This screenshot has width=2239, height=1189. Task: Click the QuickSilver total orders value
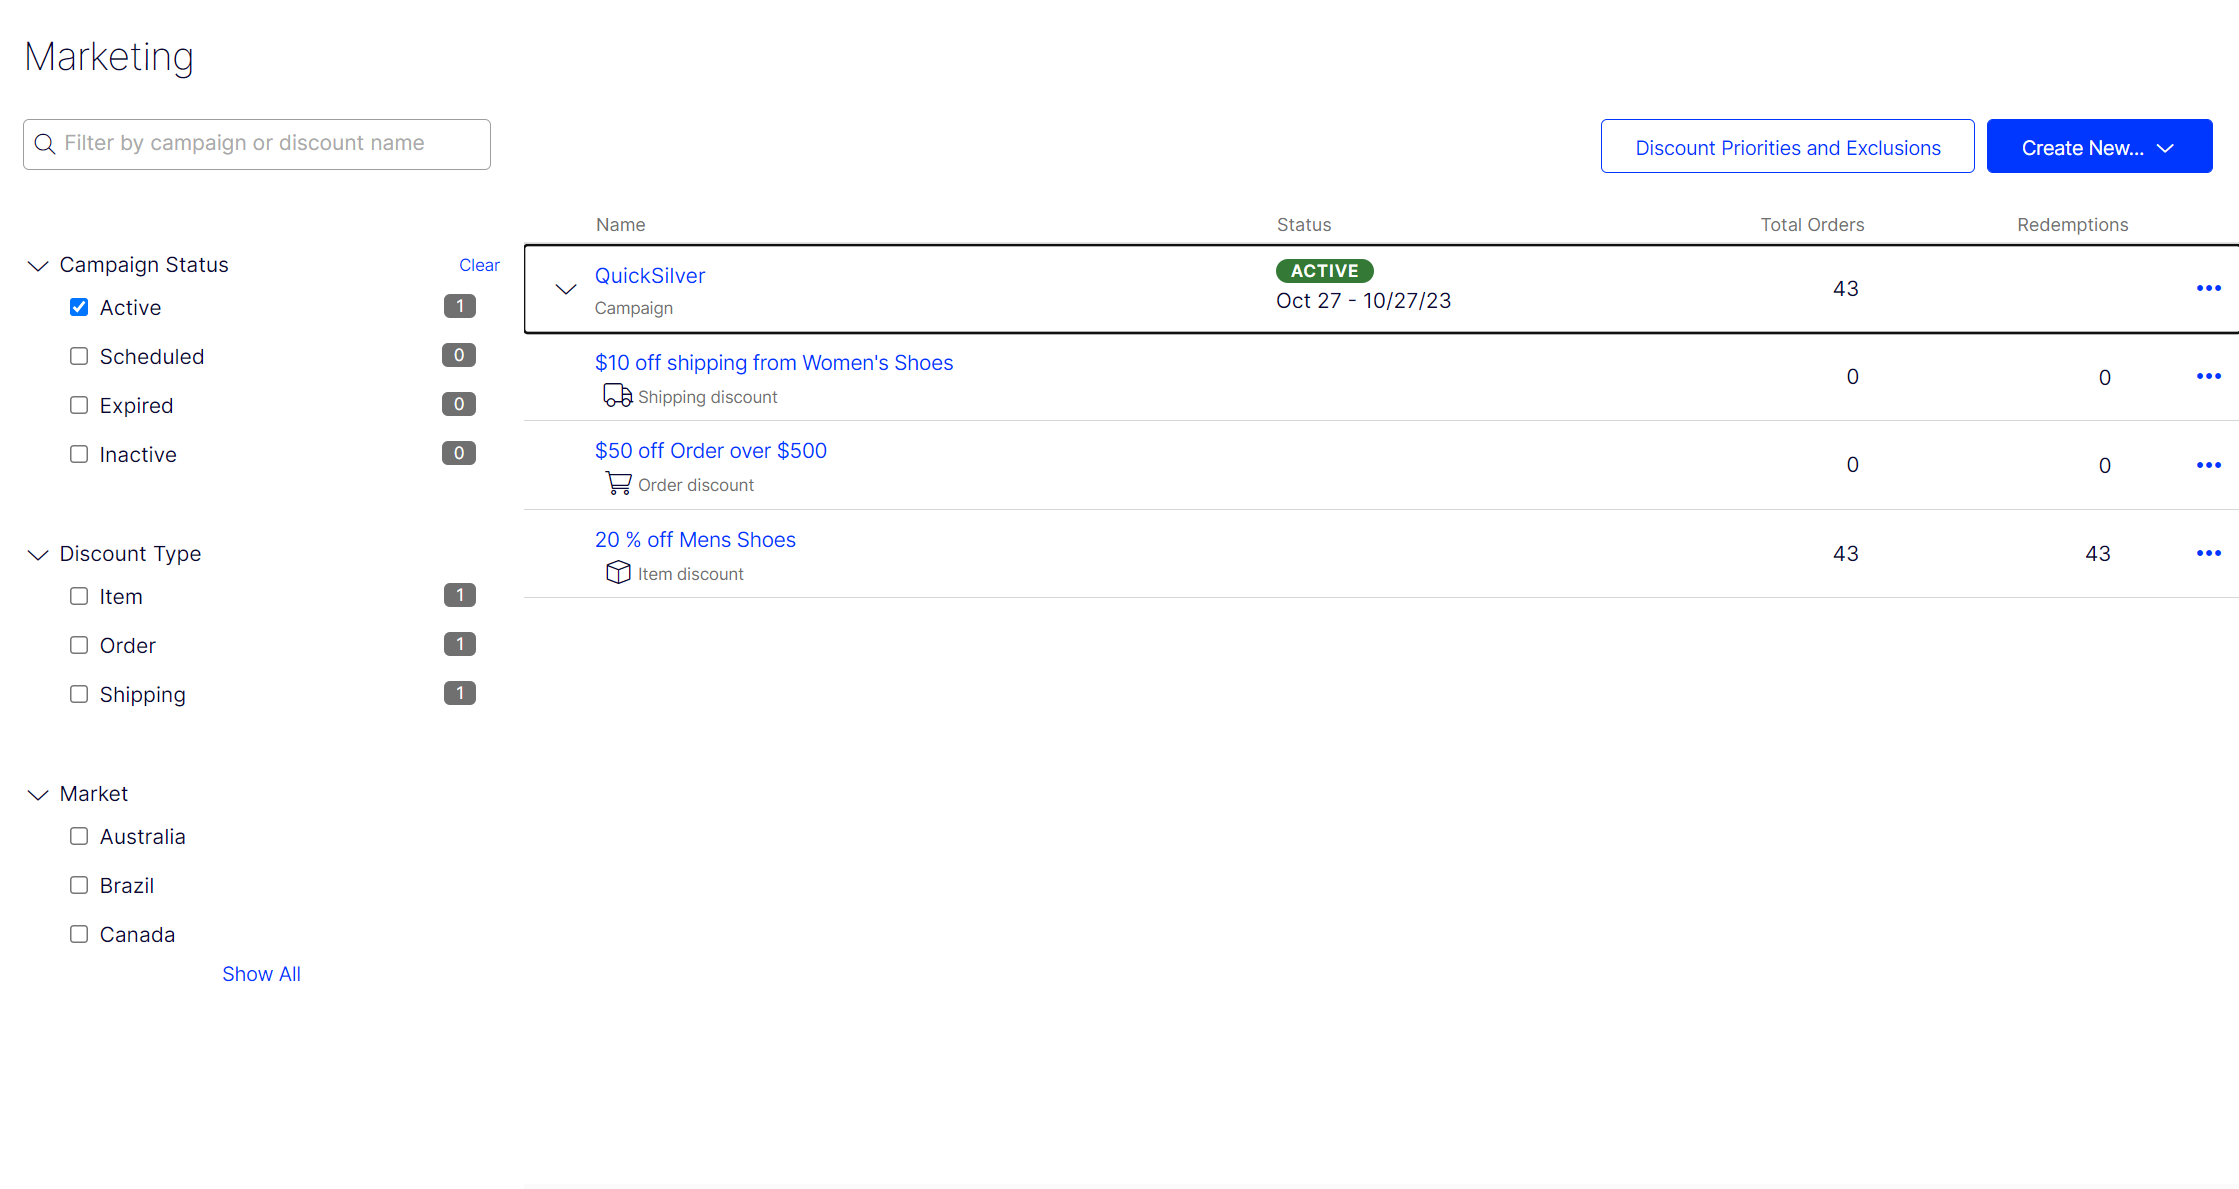coord(1845,288)
